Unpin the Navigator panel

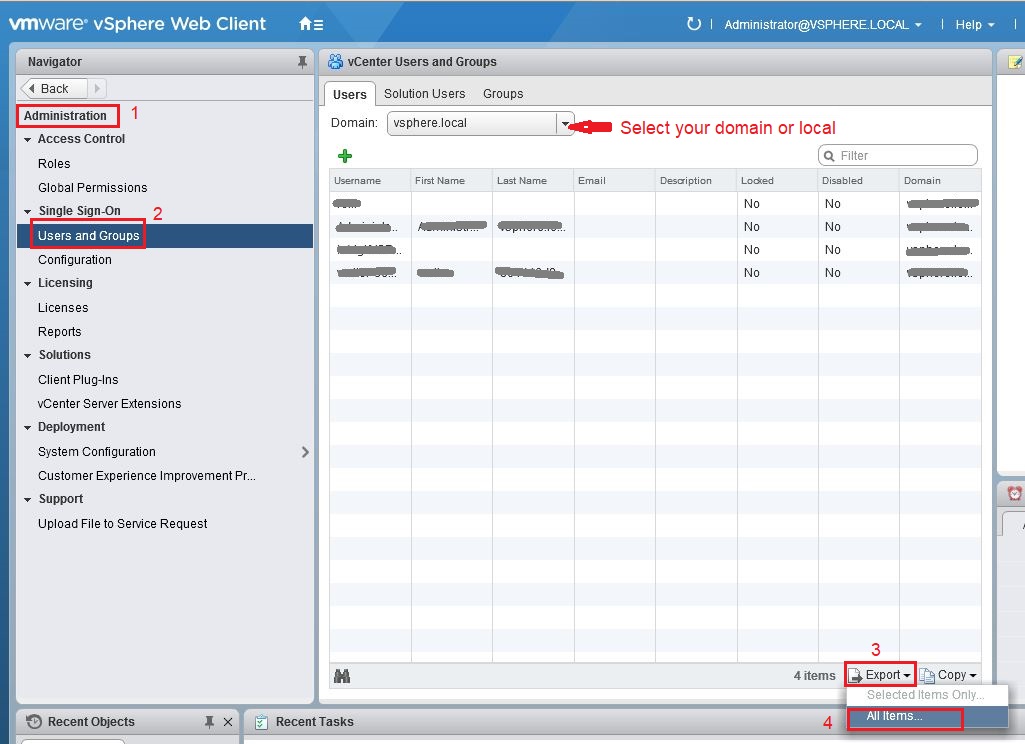click(x=301, y=61)
